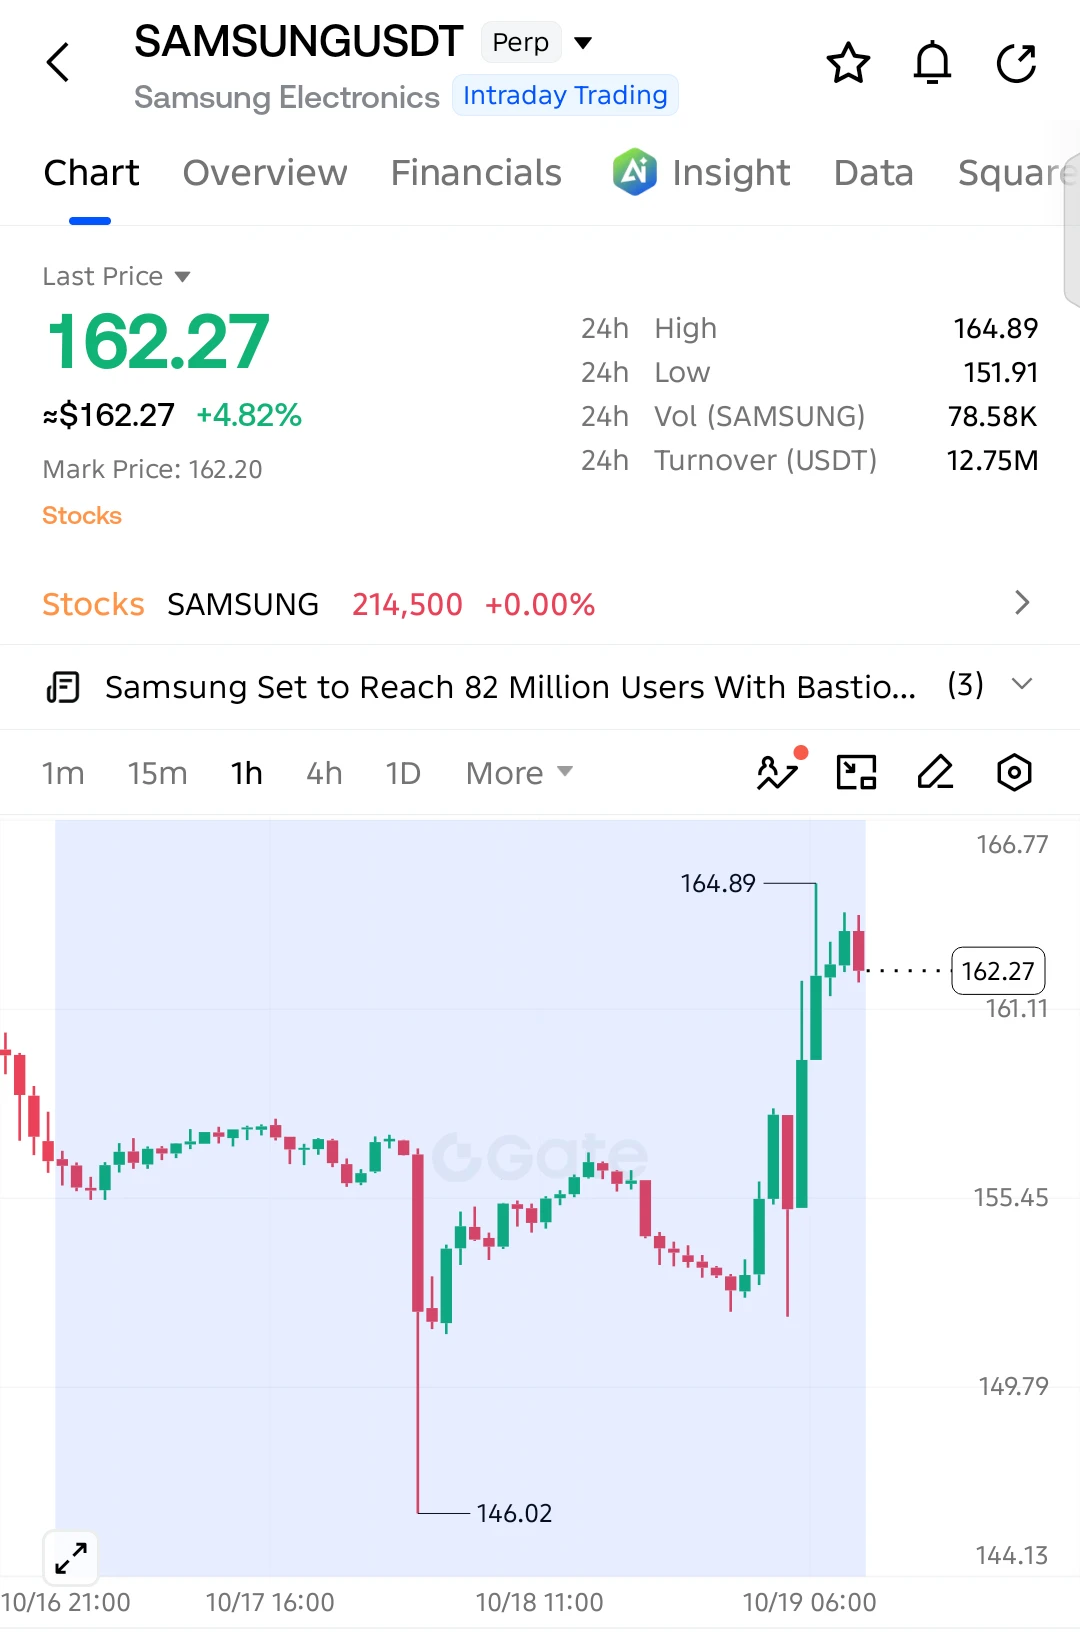Expand chart to fullscreen with arrows icon
This screenshot has height=1642, width=1080.
click(x=71, y=1558)
